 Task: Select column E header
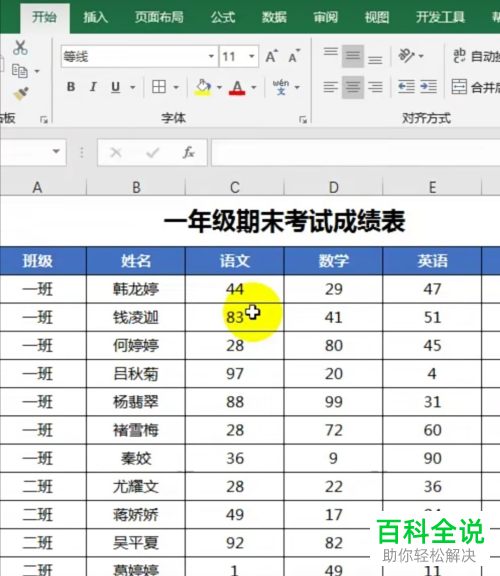[x=432, y=187]
